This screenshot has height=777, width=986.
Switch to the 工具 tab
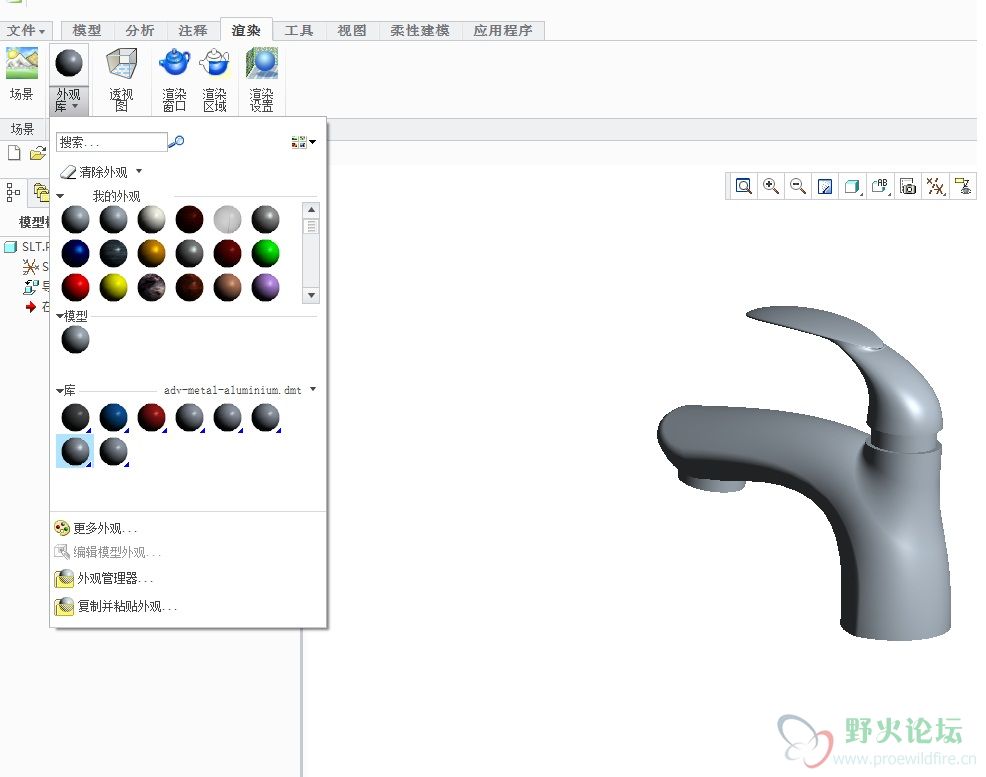[299, 30]
